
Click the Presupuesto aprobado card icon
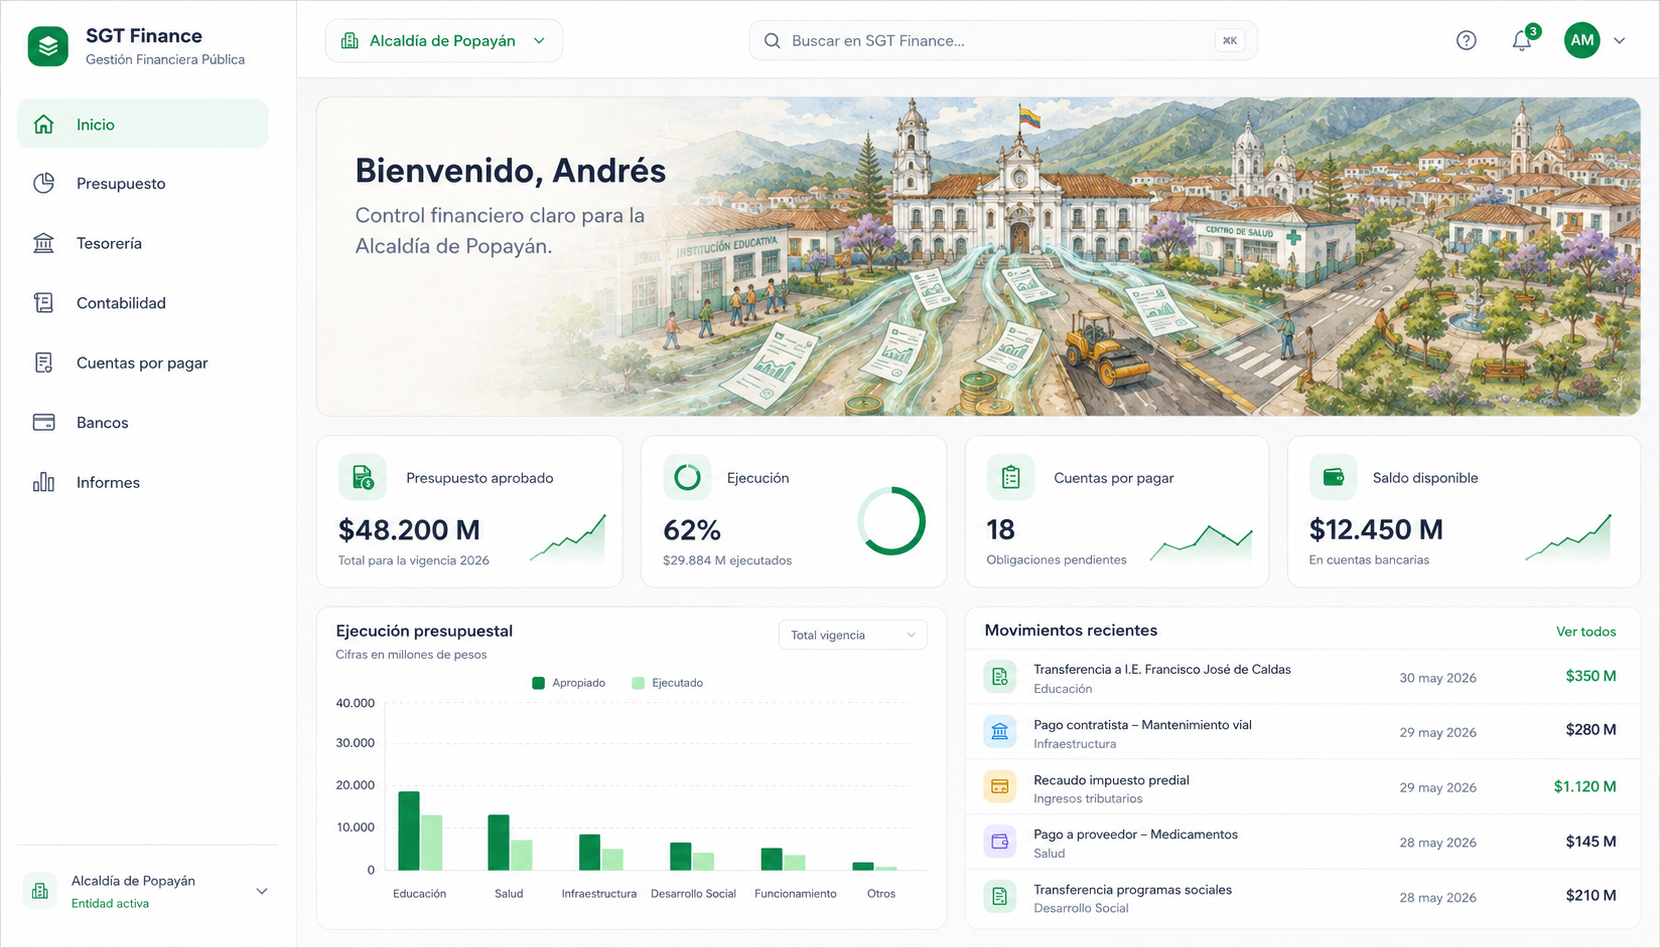pos(363,478)
